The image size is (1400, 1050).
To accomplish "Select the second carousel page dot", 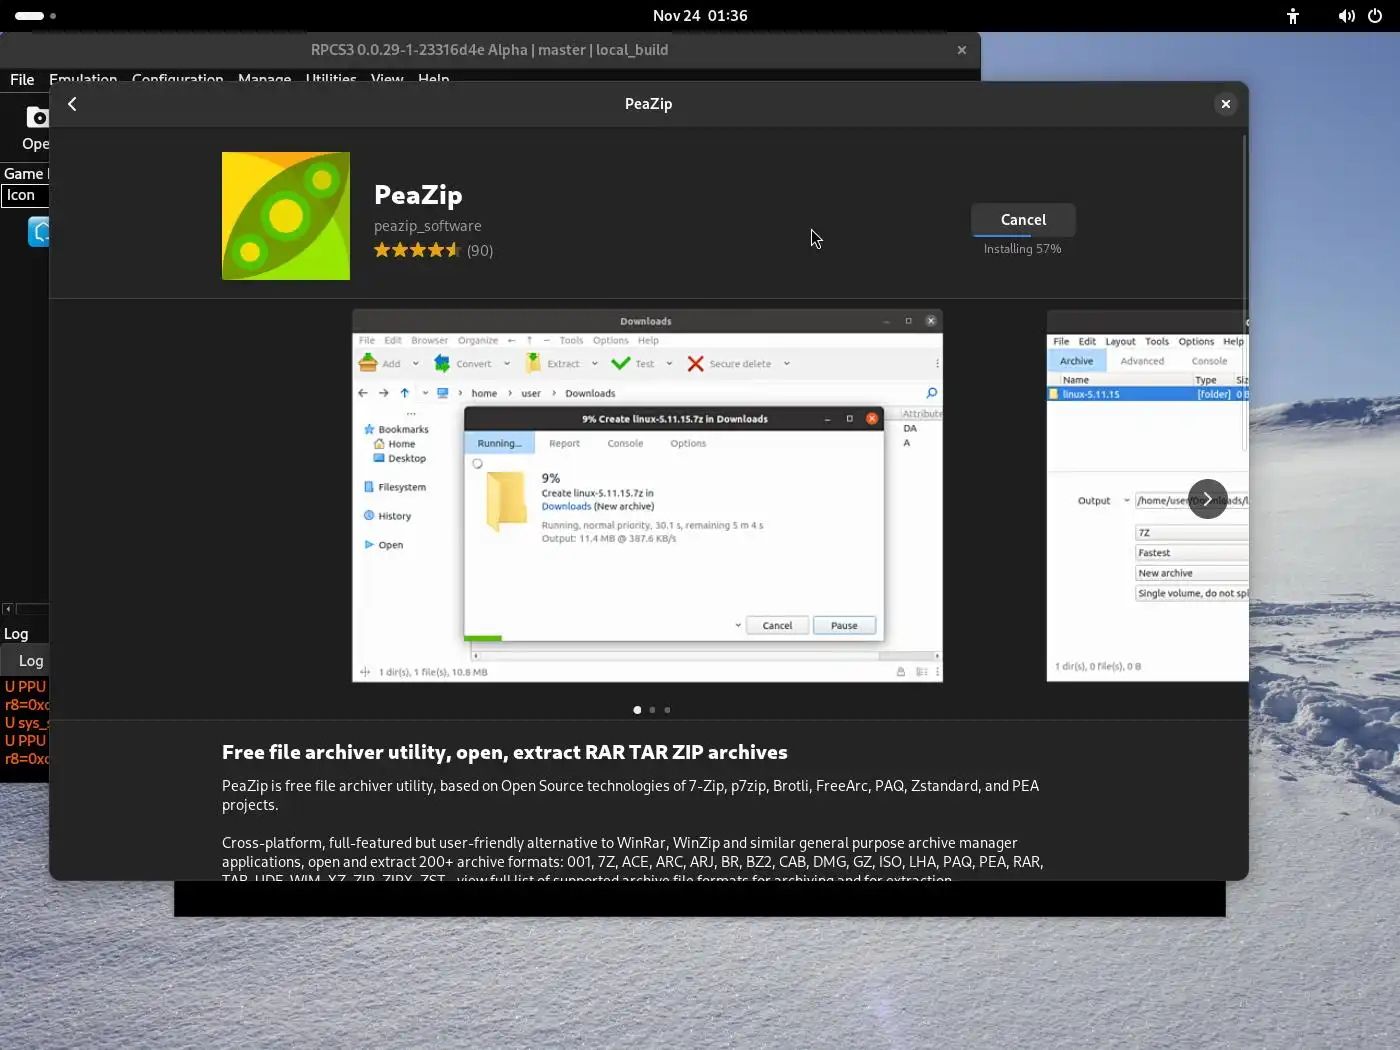I will click(x=652, y=710).
